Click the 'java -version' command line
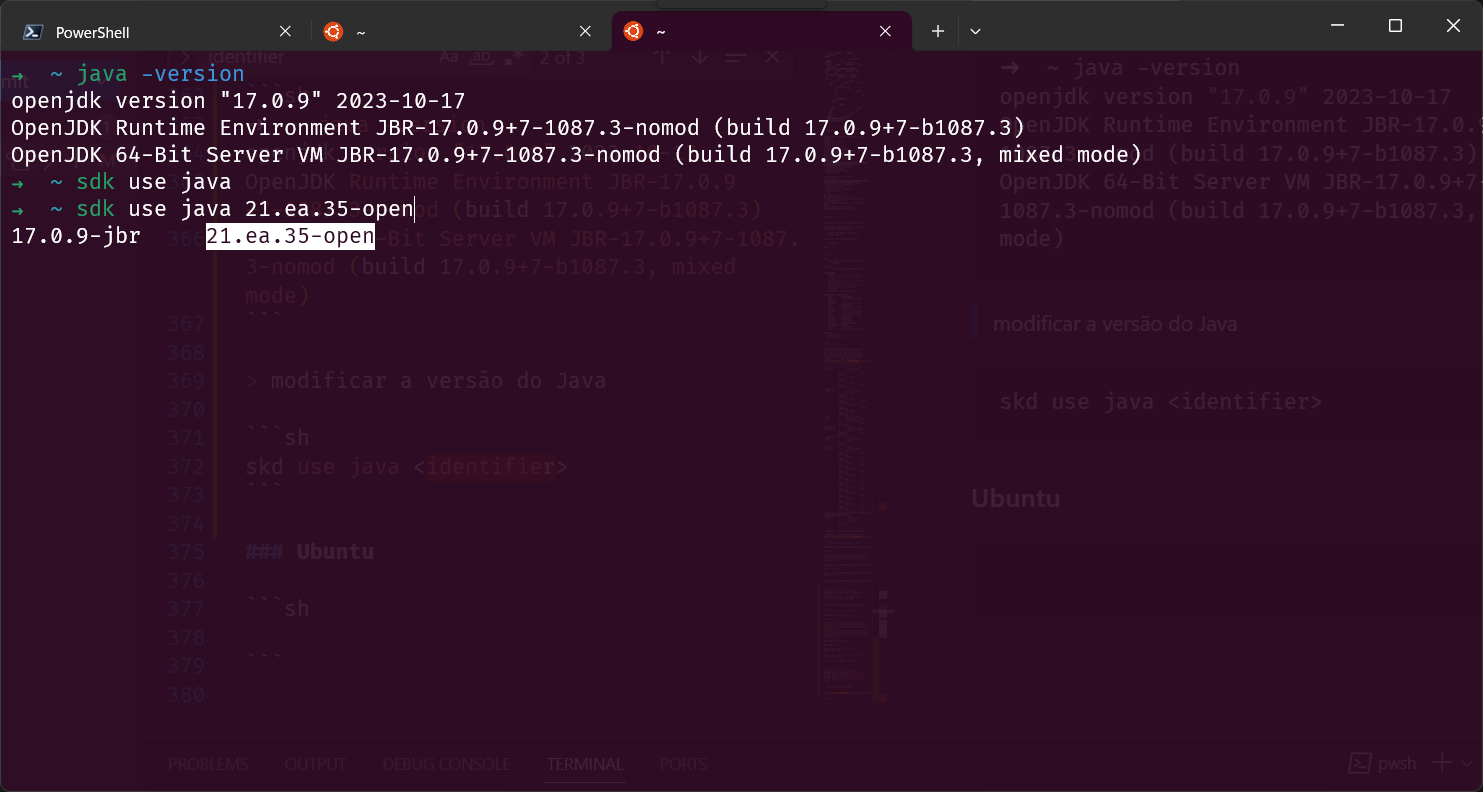The width and height of the screenshot is (1483, 792). pos(128,74)
